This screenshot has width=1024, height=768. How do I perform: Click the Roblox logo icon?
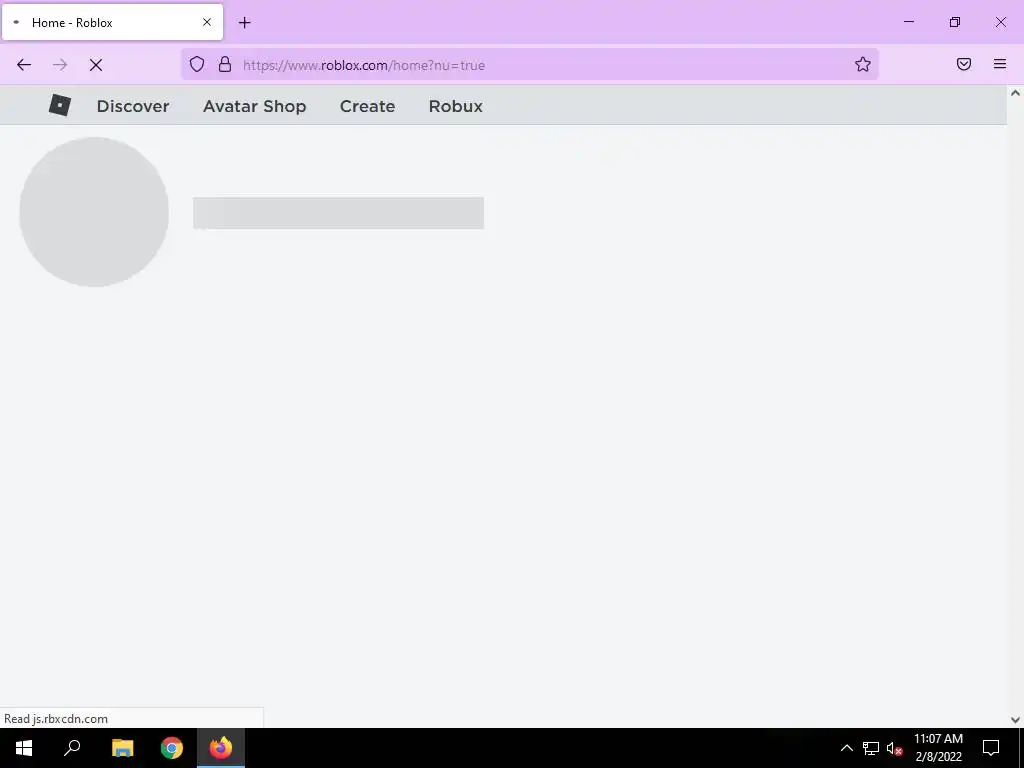pyautogui.click(x=59, y=105)
